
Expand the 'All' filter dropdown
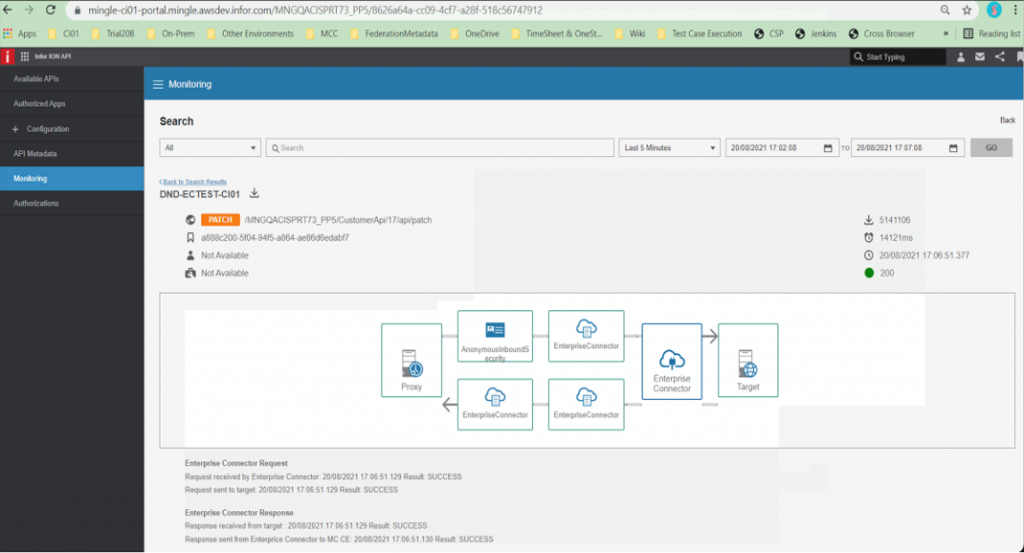[x=210, y=148]
